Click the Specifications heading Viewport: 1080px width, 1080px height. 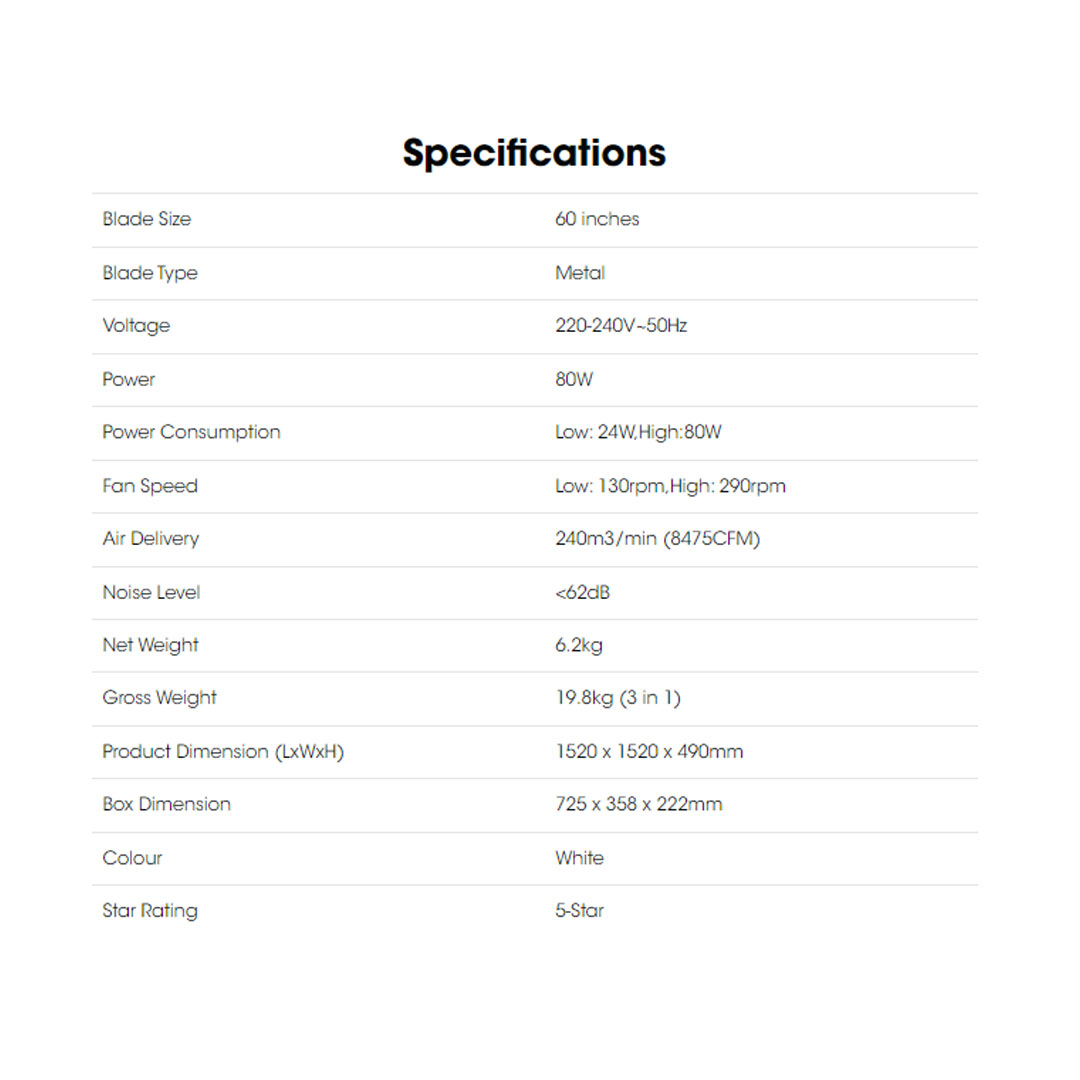(534, 153)
